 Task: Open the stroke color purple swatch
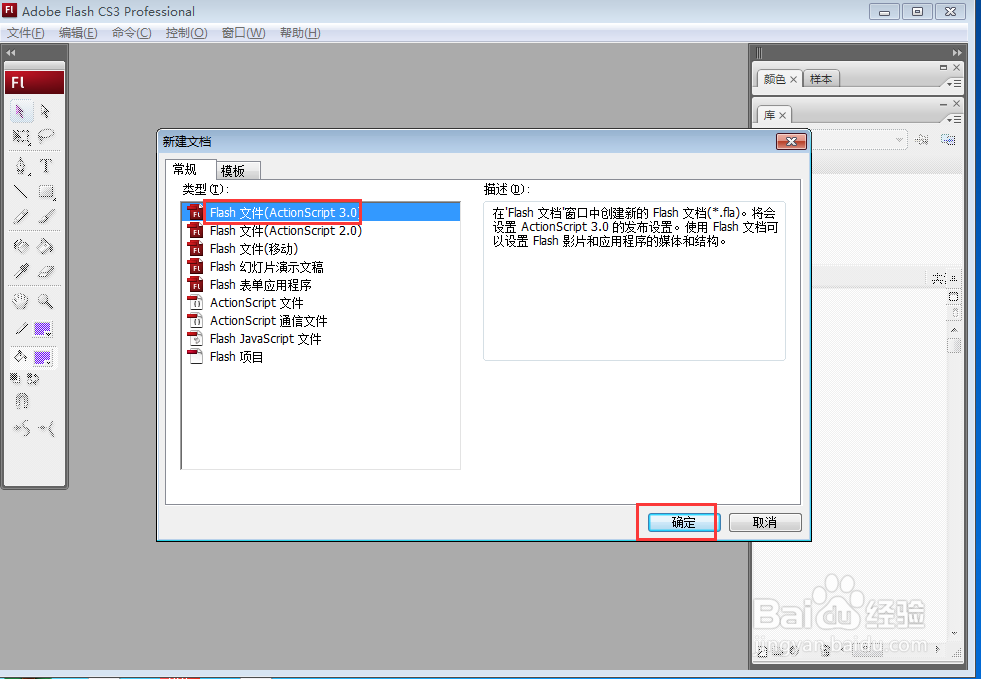click(43, 329)
